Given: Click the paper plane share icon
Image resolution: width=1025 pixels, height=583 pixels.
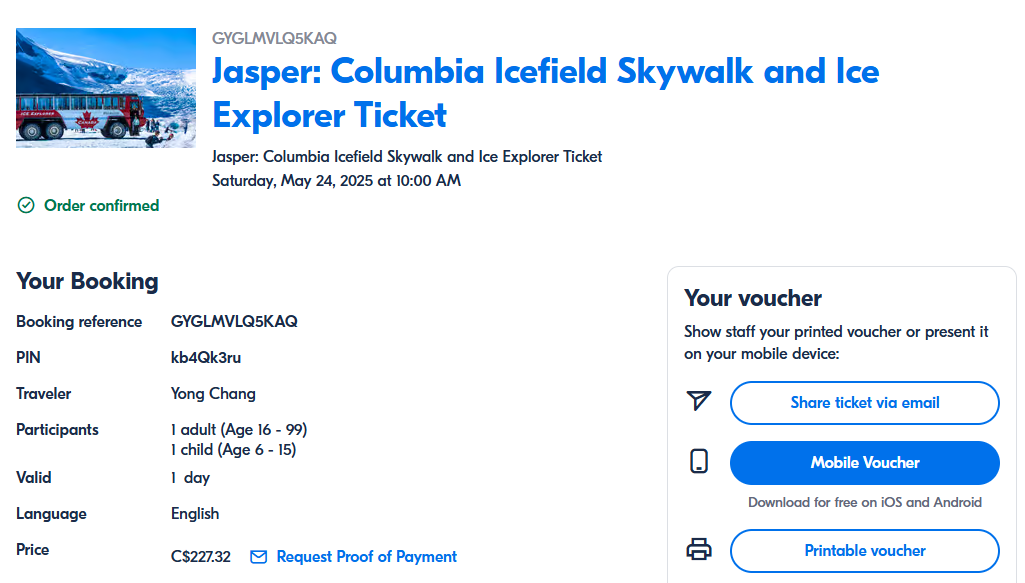Looking at the screenshot, I should tap(698, 401).
